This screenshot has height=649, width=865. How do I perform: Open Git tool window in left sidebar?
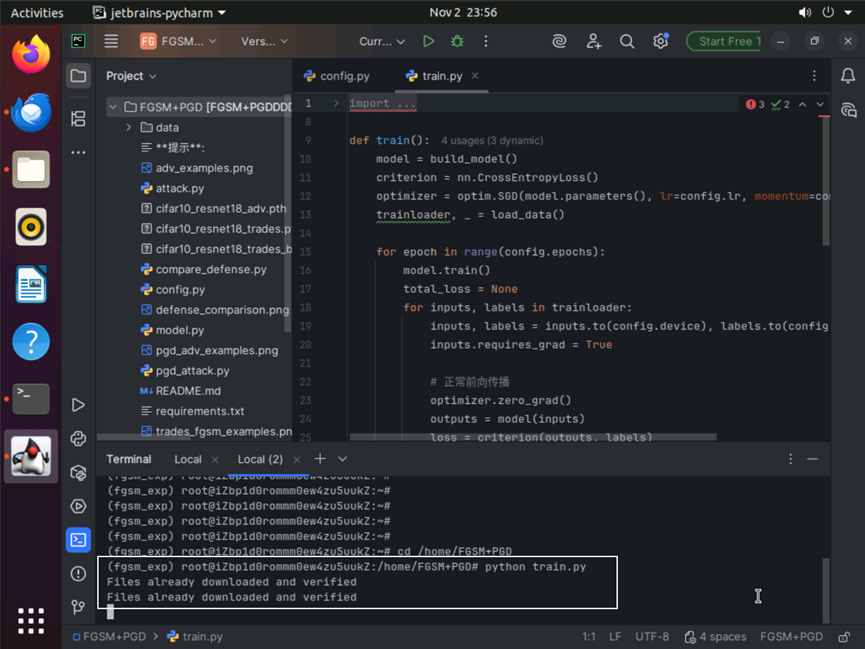78,607
